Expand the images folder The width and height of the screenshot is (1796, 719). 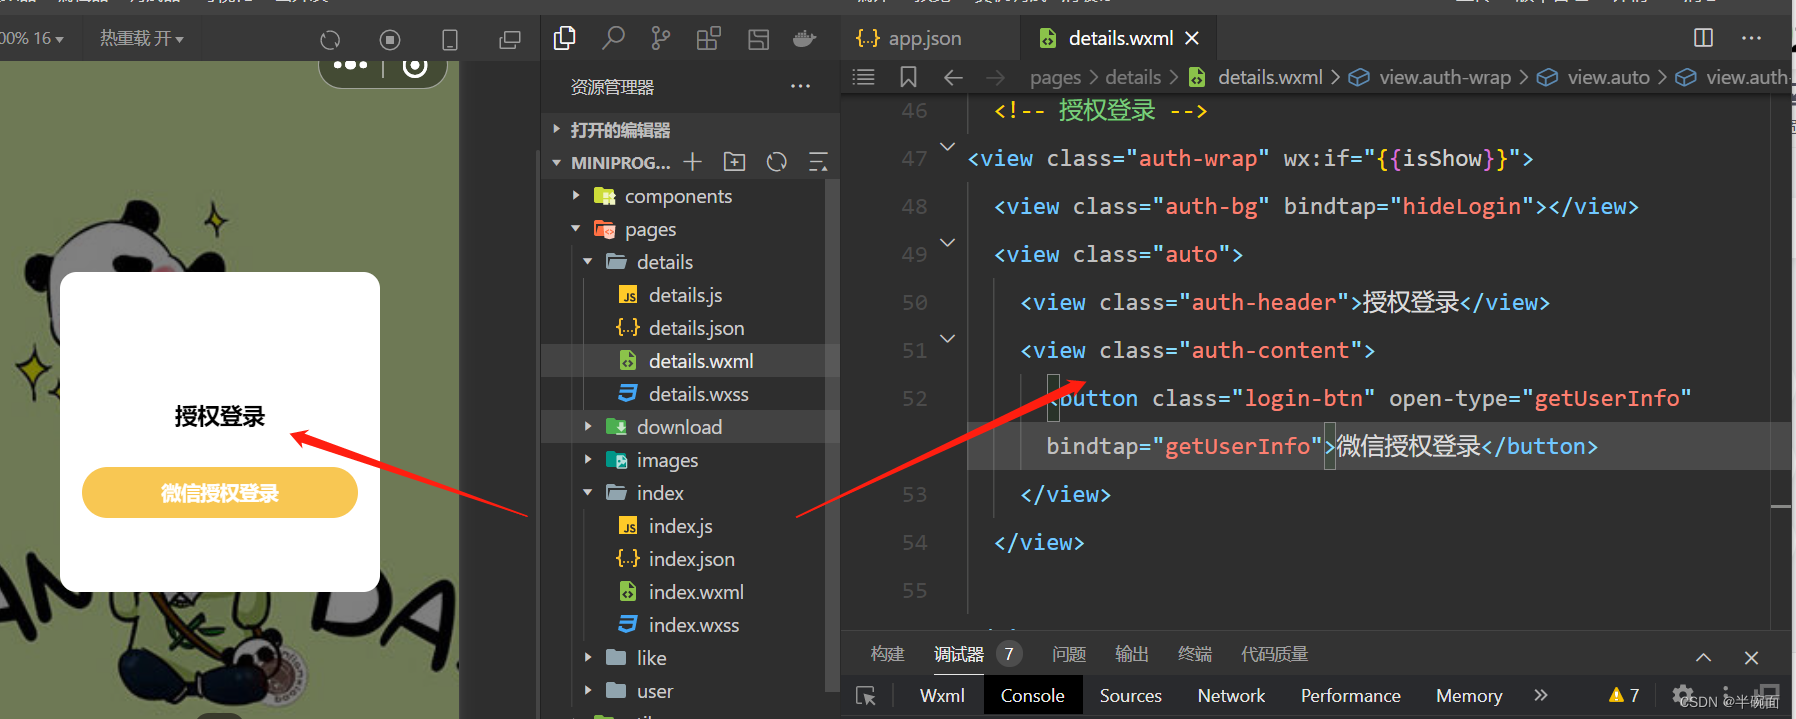(588, 460)
